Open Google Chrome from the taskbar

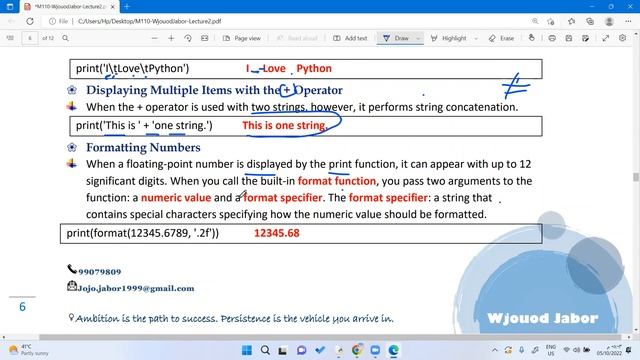(357, 350)
